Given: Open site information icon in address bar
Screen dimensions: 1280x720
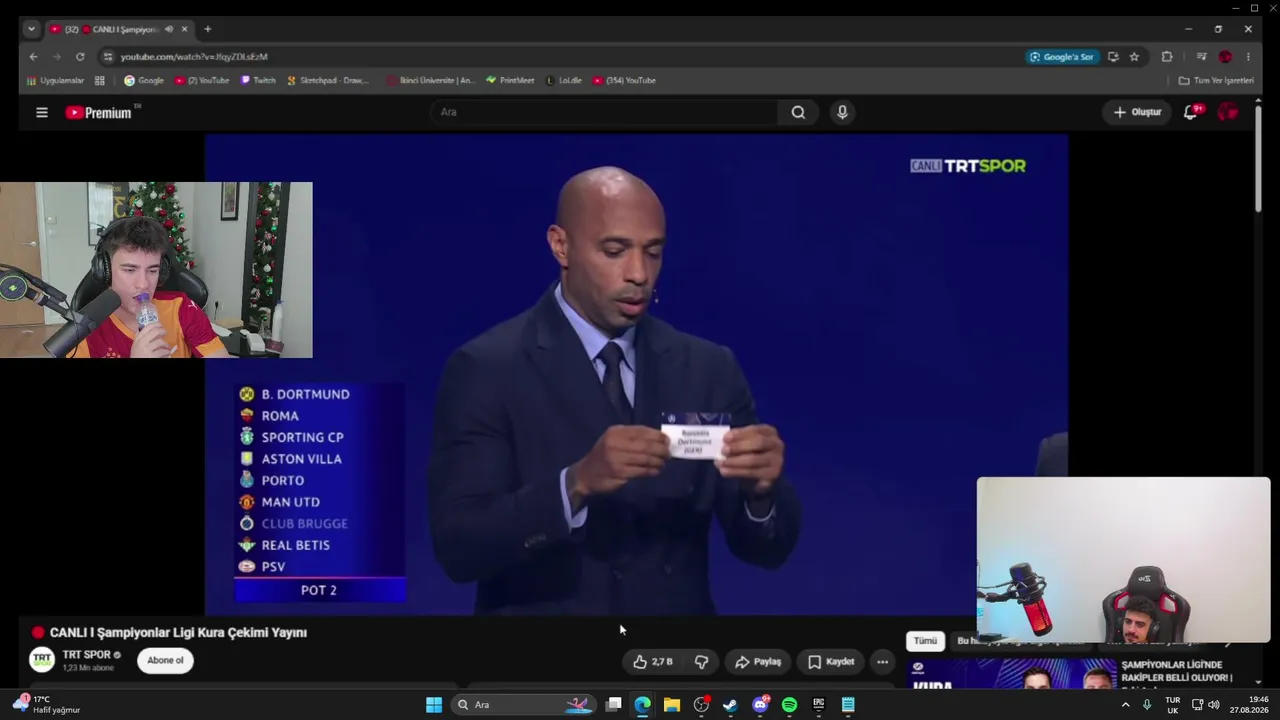Looking at the screenshot, I should point(108,57).
